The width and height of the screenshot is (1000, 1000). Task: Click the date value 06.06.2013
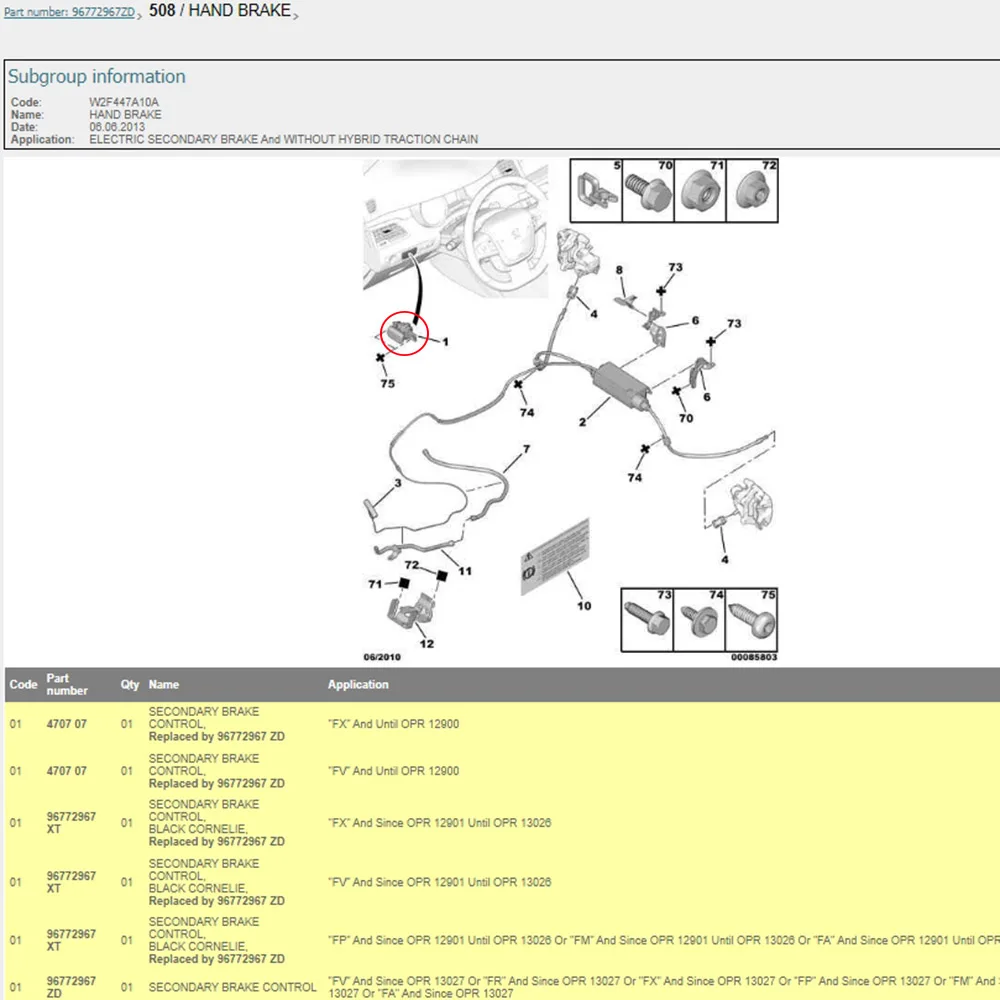click(x=117, y=127)
